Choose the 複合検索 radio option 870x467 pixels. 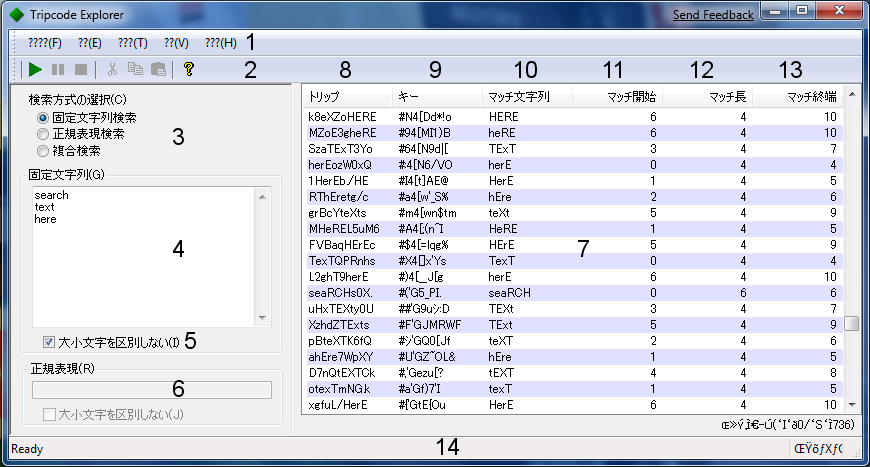coord(43,151)
